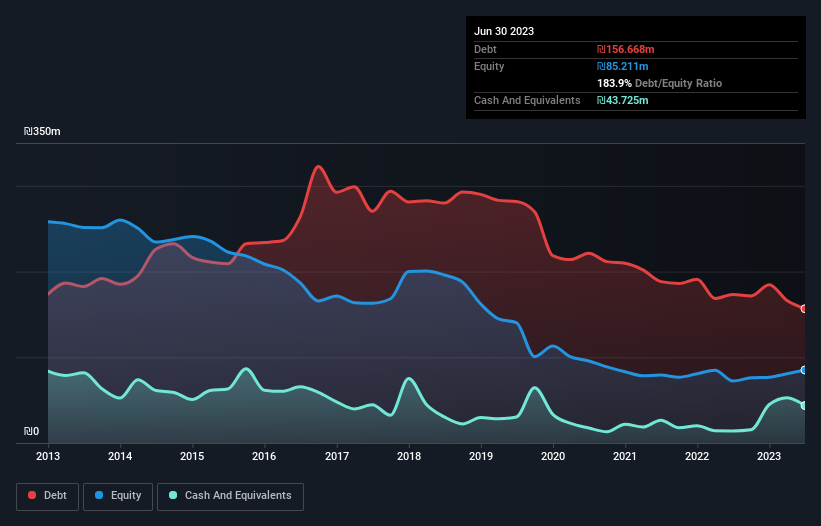Click the 2020 x-axis label
This screenshot has height=526, width=821.
(x=553, y=456)
